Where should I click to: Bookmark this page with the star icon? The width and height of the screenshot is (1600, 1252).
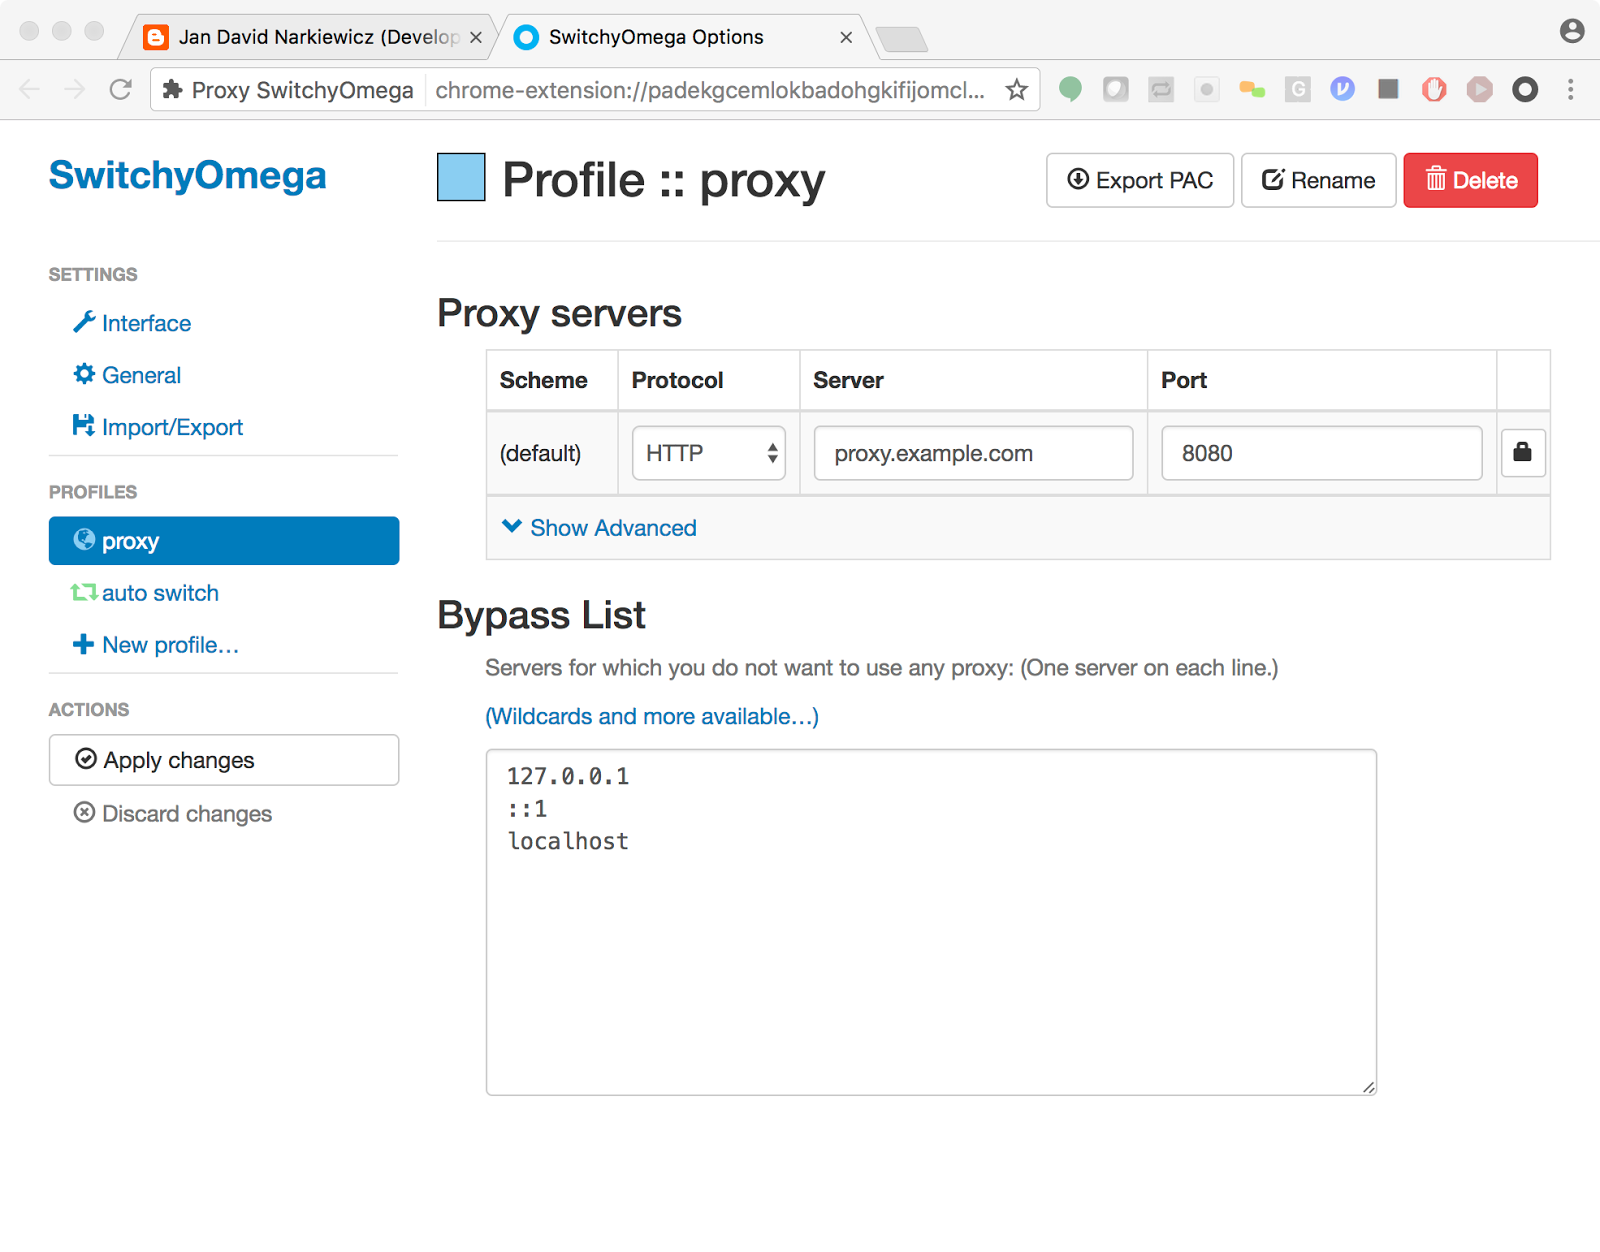[1017, 90]
